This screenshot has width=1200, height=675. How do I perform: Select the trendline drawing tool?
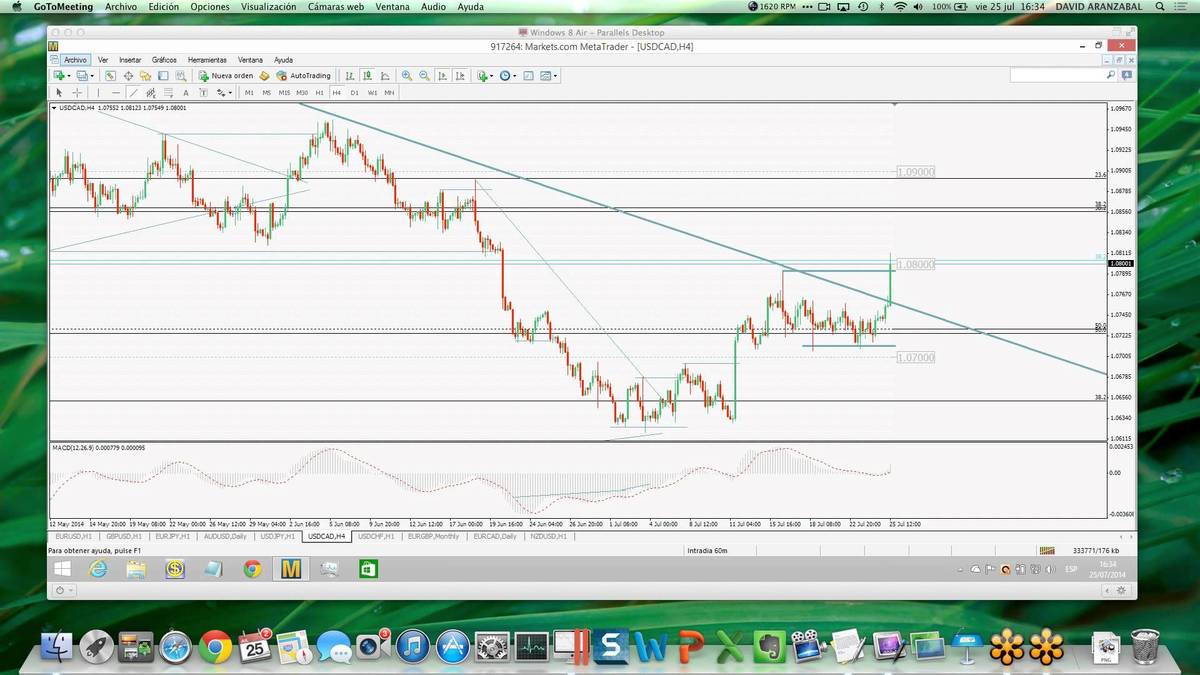(133, 92)
